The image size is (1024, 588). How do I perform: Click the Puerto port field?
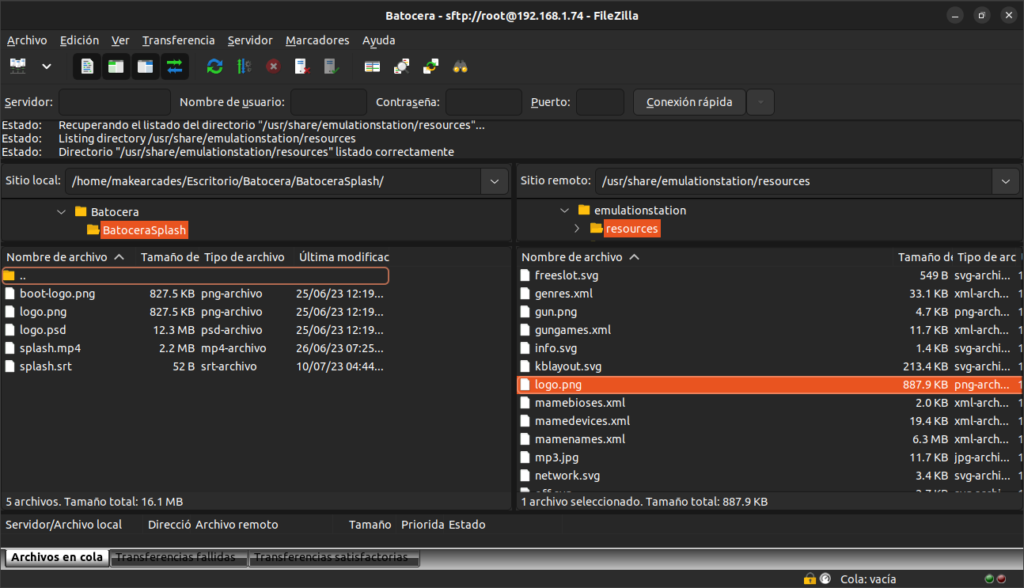tap(600, 102)
